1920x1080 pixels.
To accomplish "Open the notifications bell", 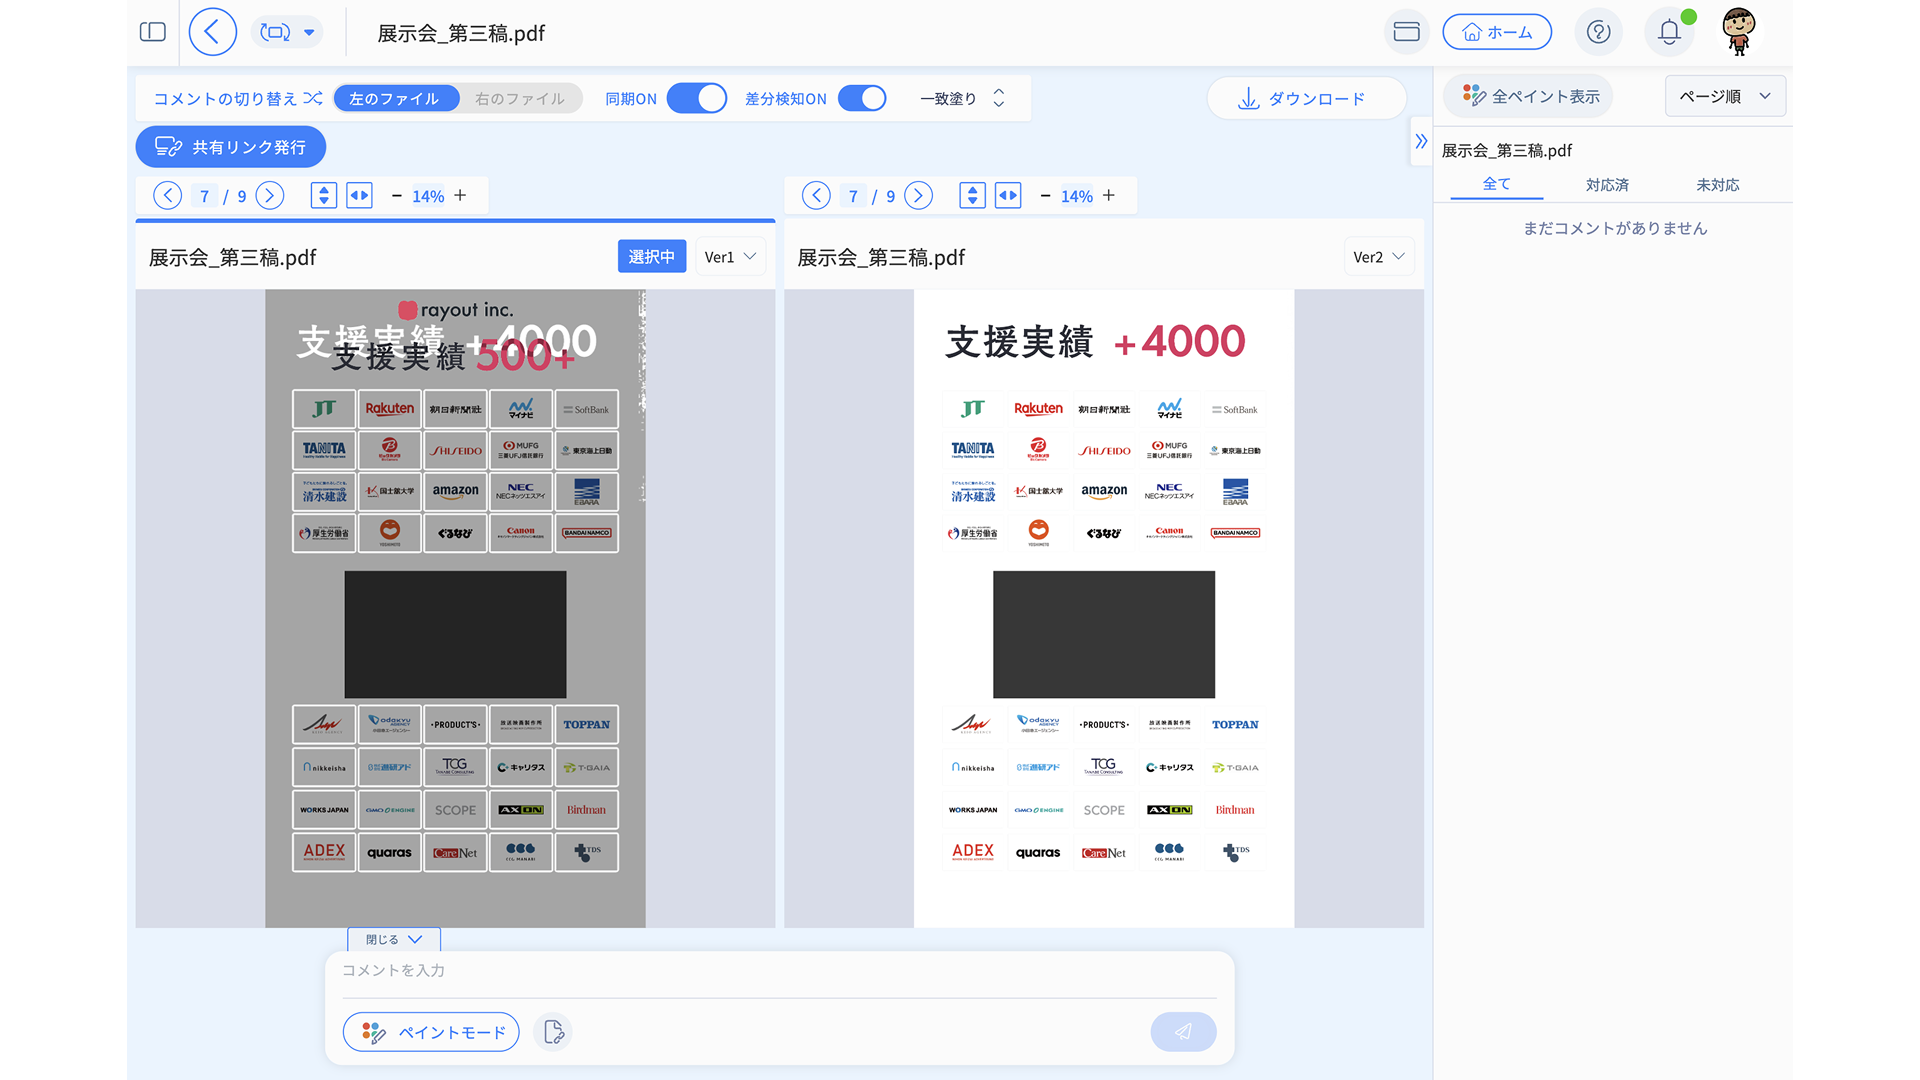I will tap(1668, 32).
